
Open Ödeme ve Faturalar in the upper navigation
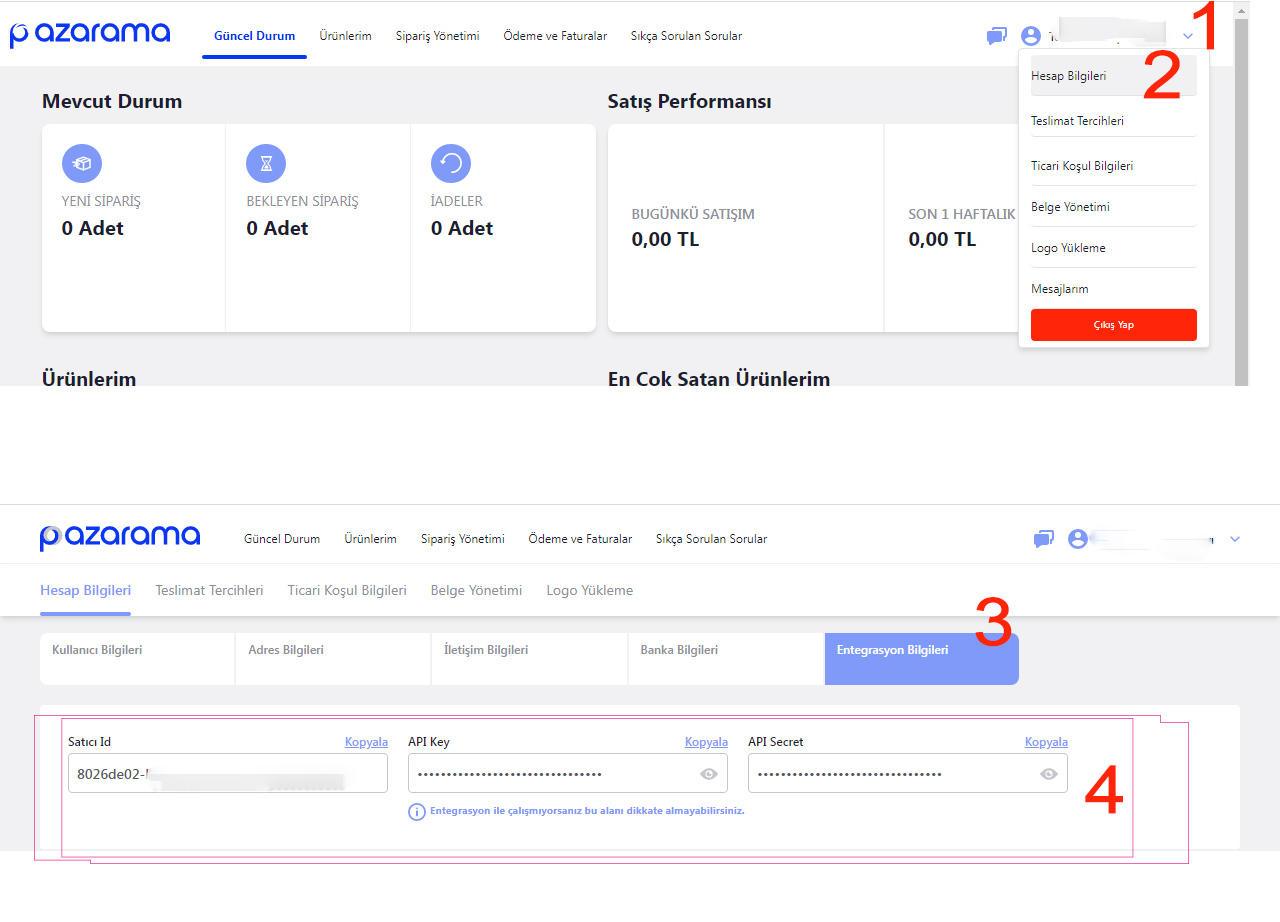556,36
